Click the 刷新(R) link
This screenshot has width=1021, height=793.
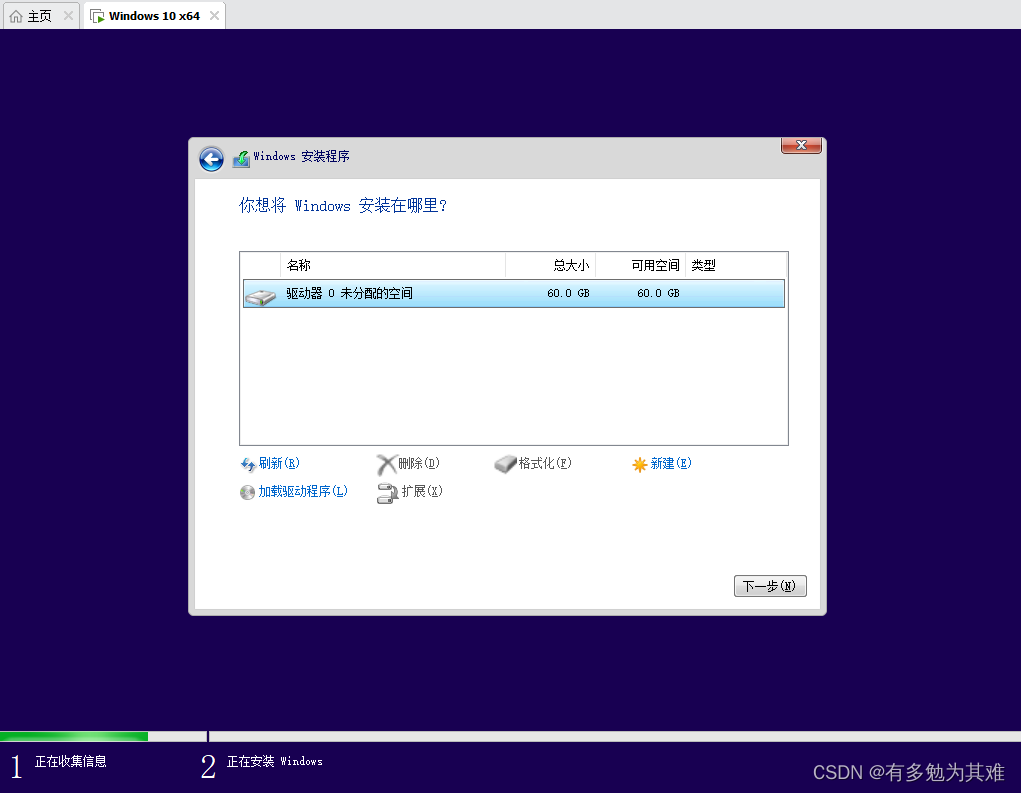click(279, 464)
